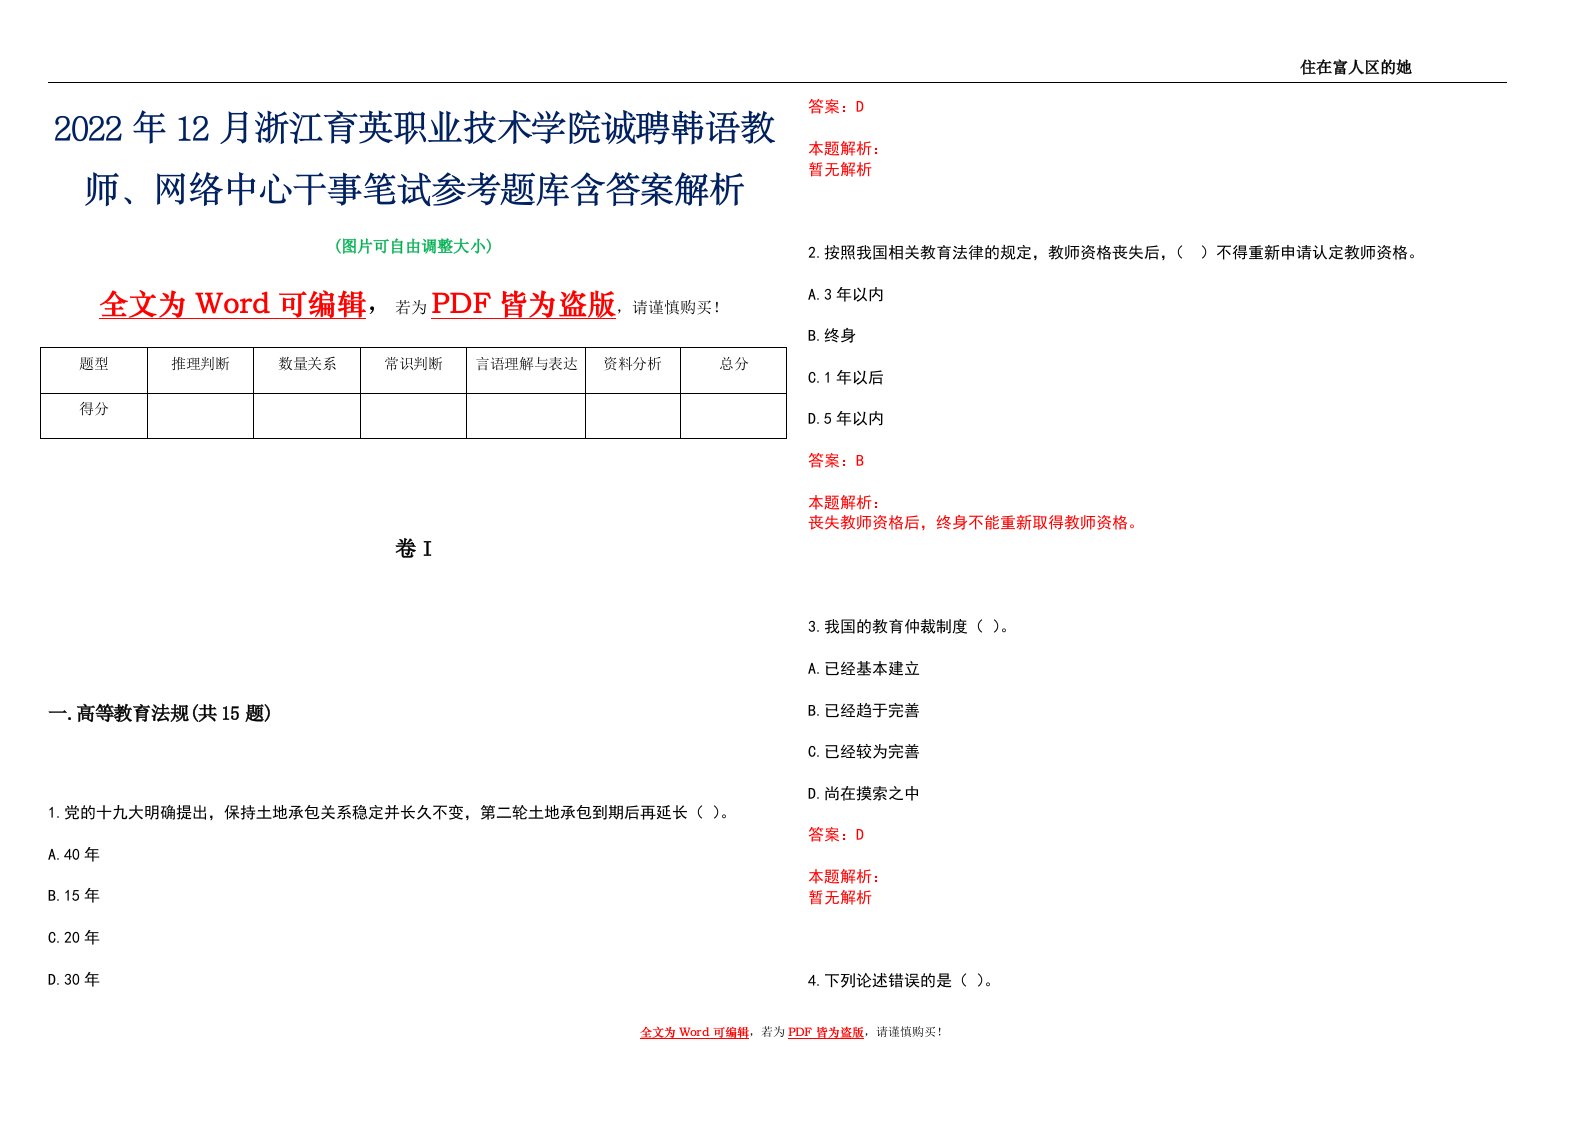
Task: Click question 2 about 教师资格丧失后
Action: pos(1114,253)
